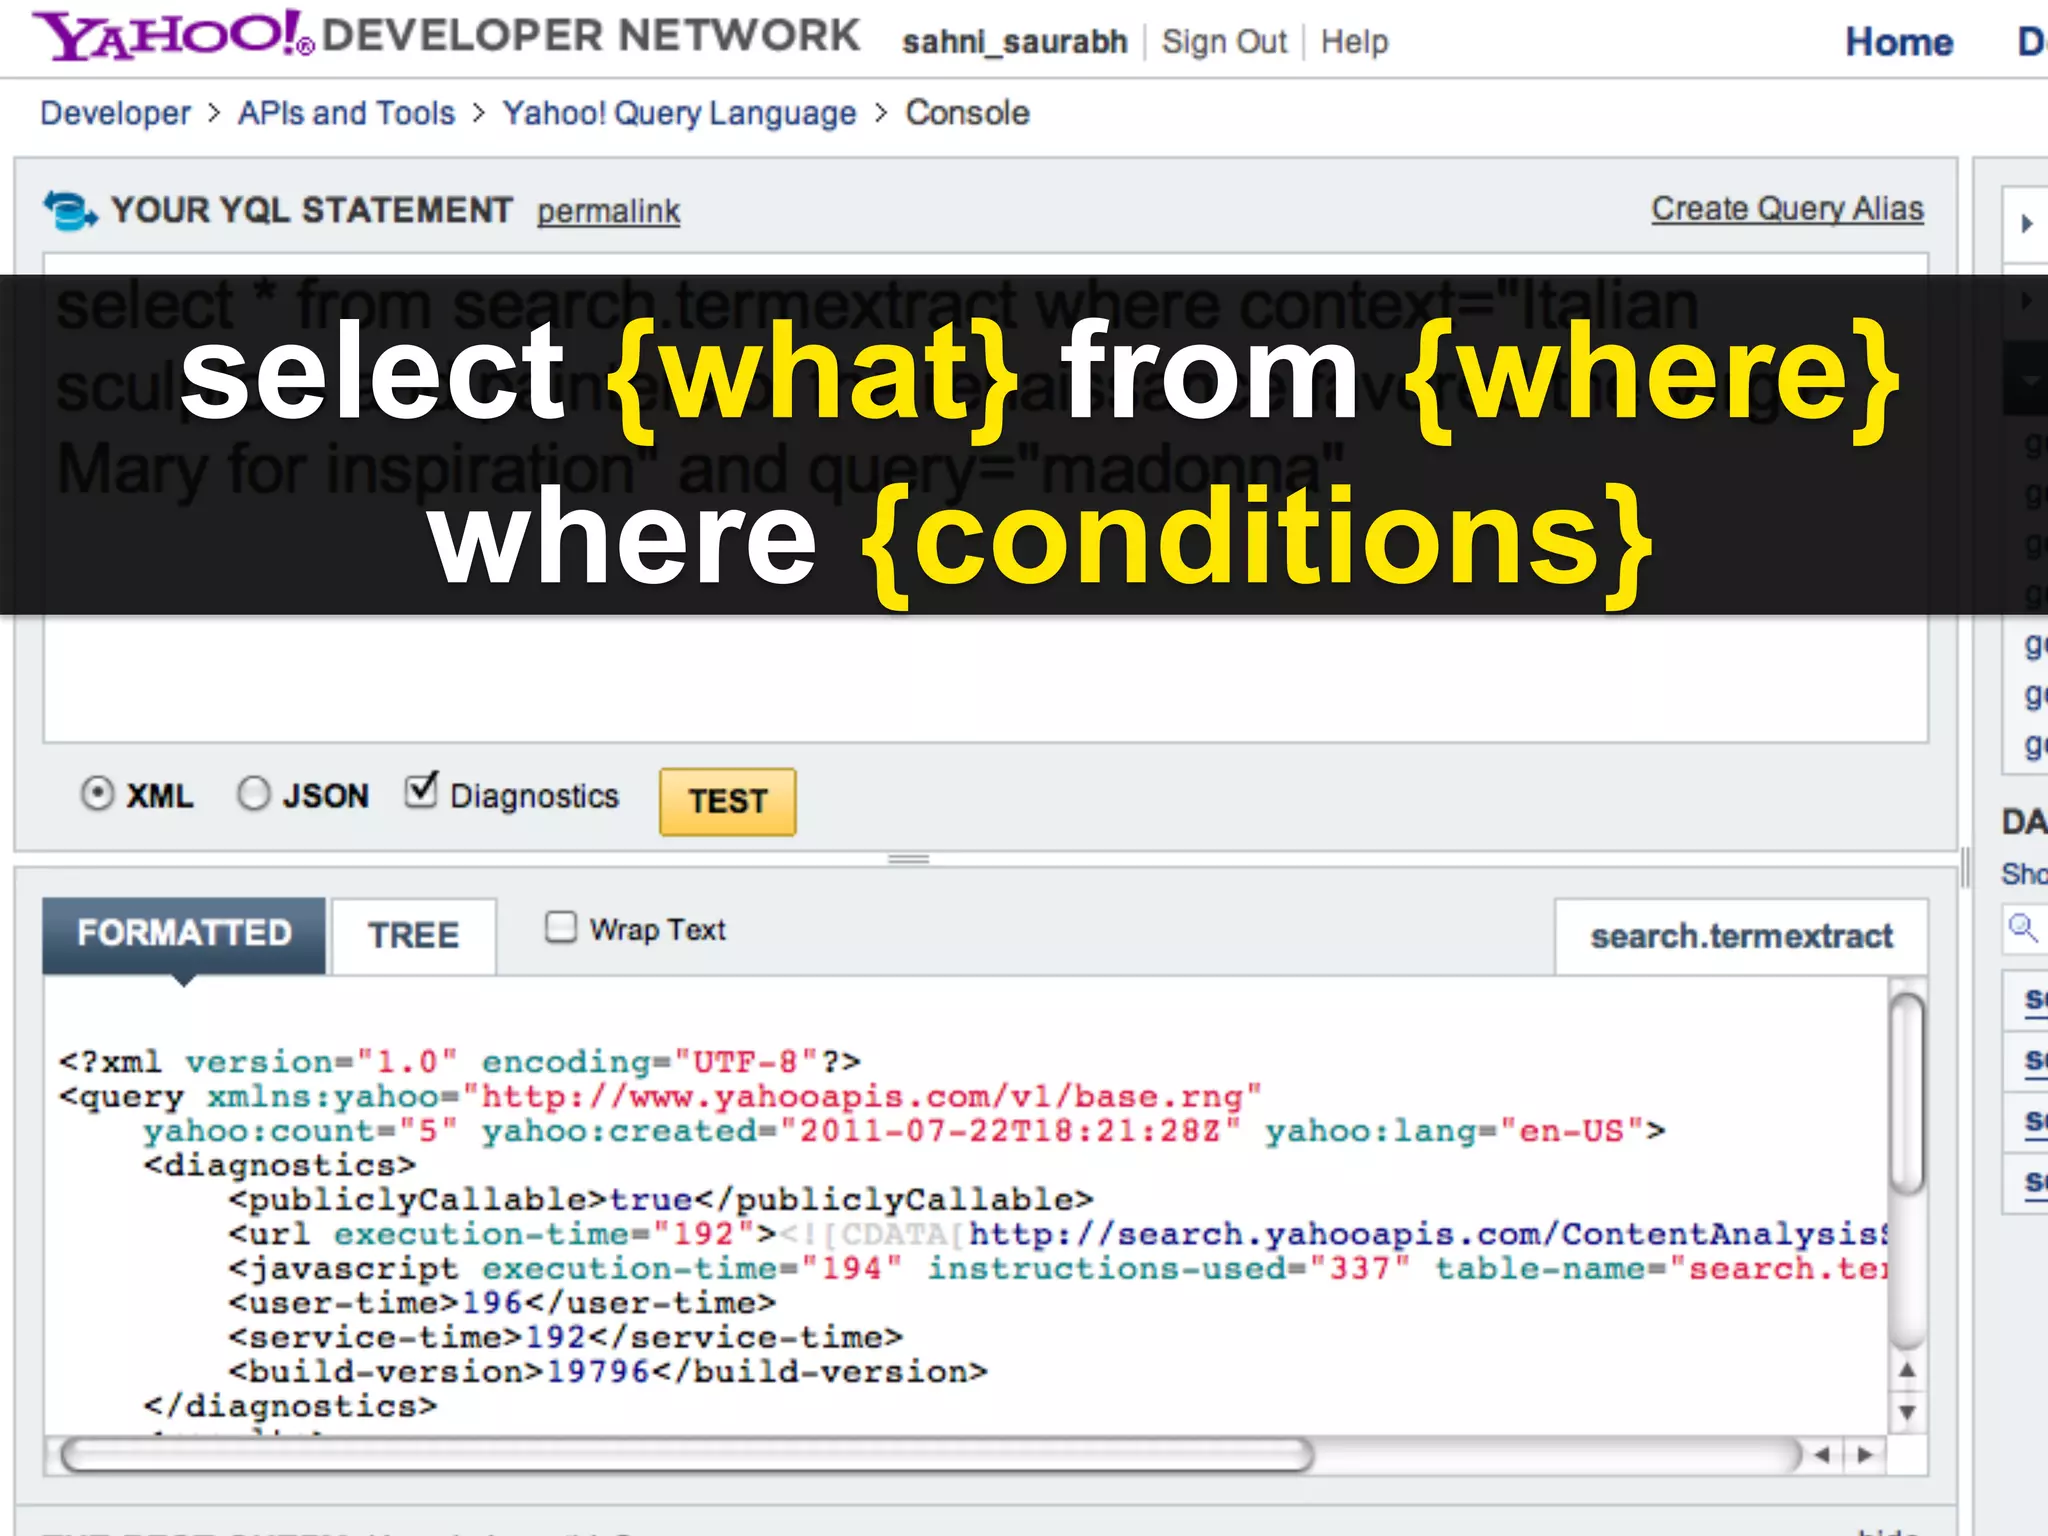This screenshot has height=1536, width=2048.
Task: Select the XML output radio button
Action: pos(97,794)
